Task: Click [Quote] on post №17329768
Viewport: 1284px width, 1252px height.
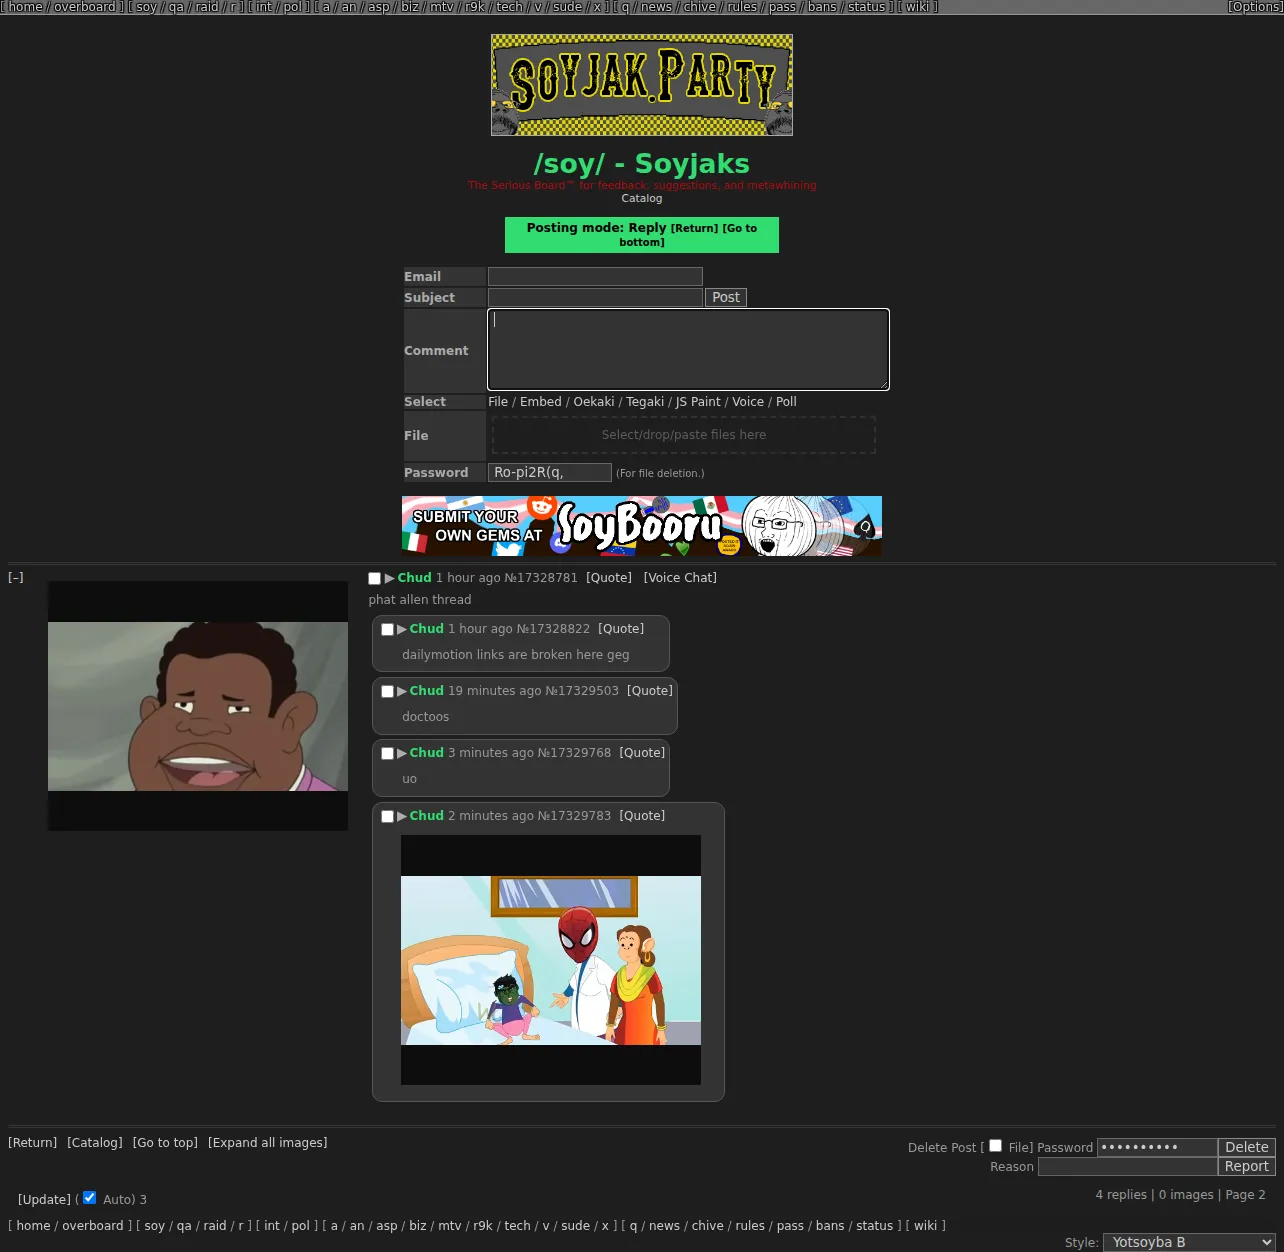Action: click(642, 753)
